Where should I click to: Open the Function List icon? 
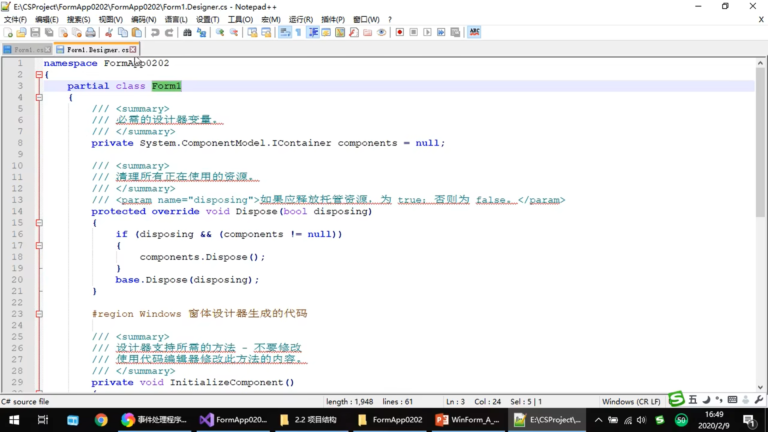(x=354, y=32)
